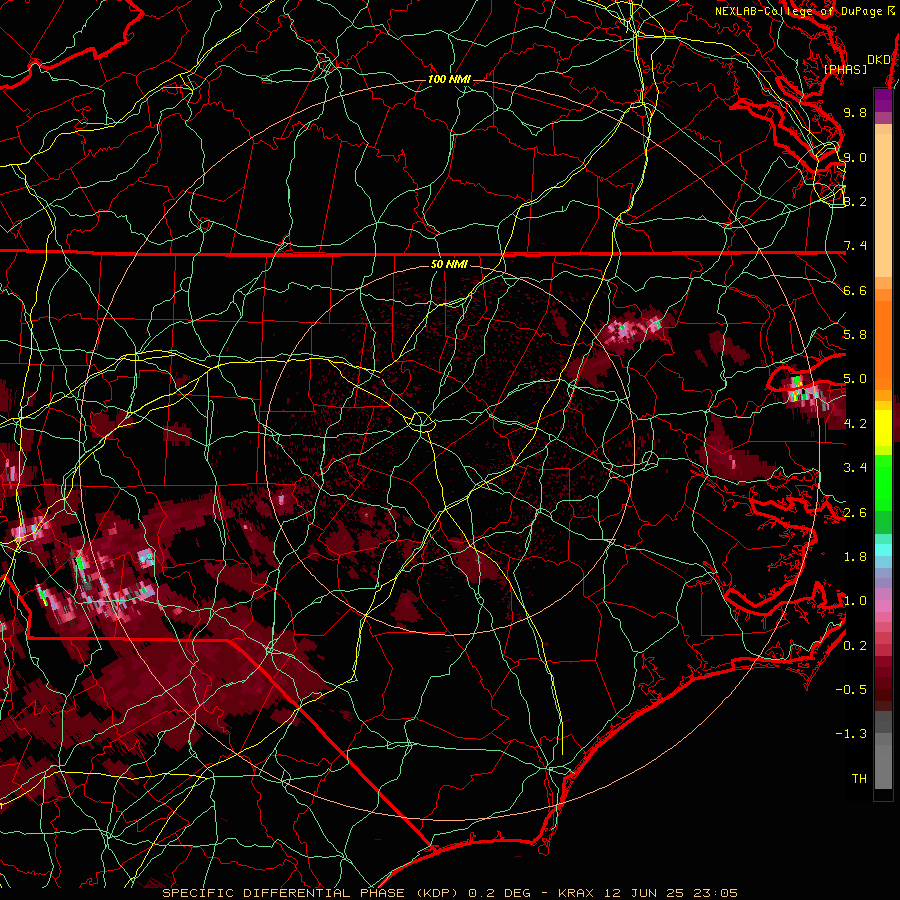This screenshot has width=900, height=900.
Task: Click the 0.2 DEG elevation text in the caption
Action: (x=499, y=893)
